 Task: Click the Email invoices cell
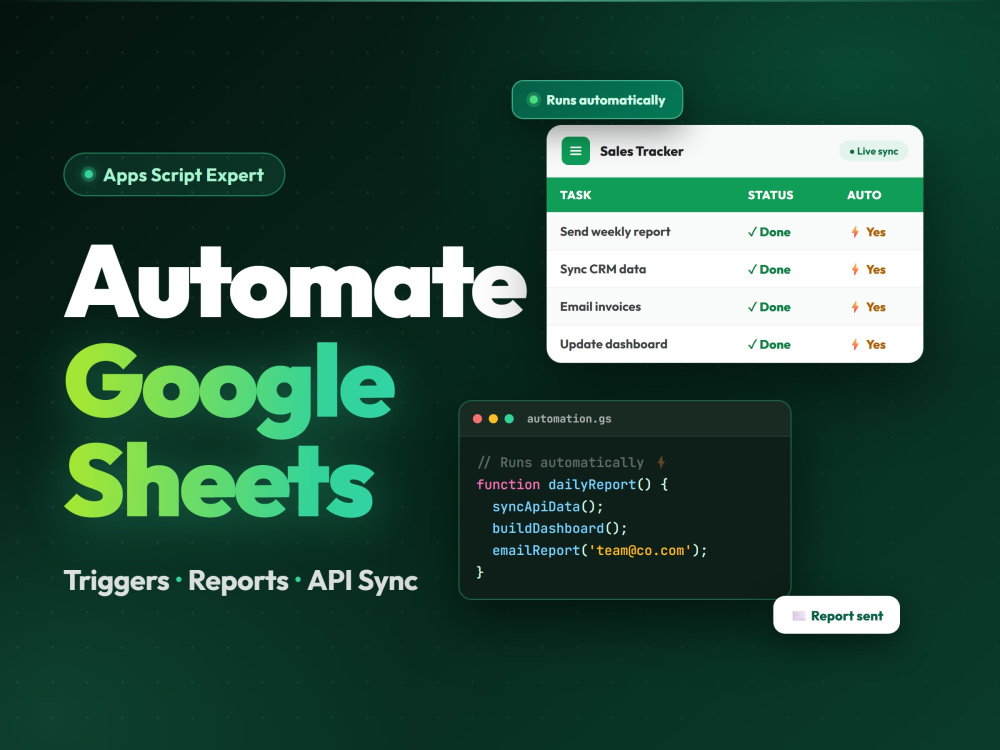[600, 307]
